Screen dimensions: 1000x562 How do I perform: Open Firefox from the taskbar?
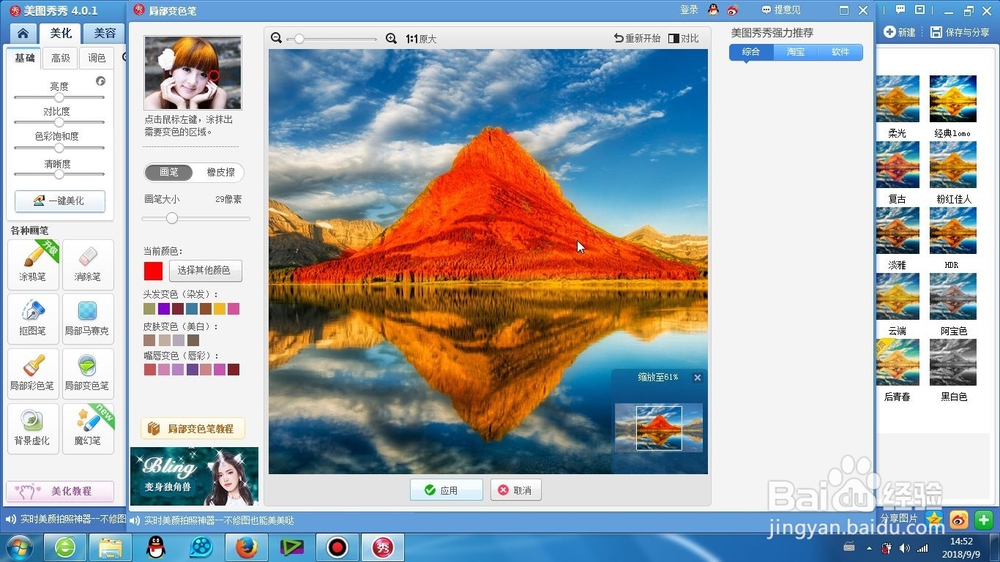246,547
